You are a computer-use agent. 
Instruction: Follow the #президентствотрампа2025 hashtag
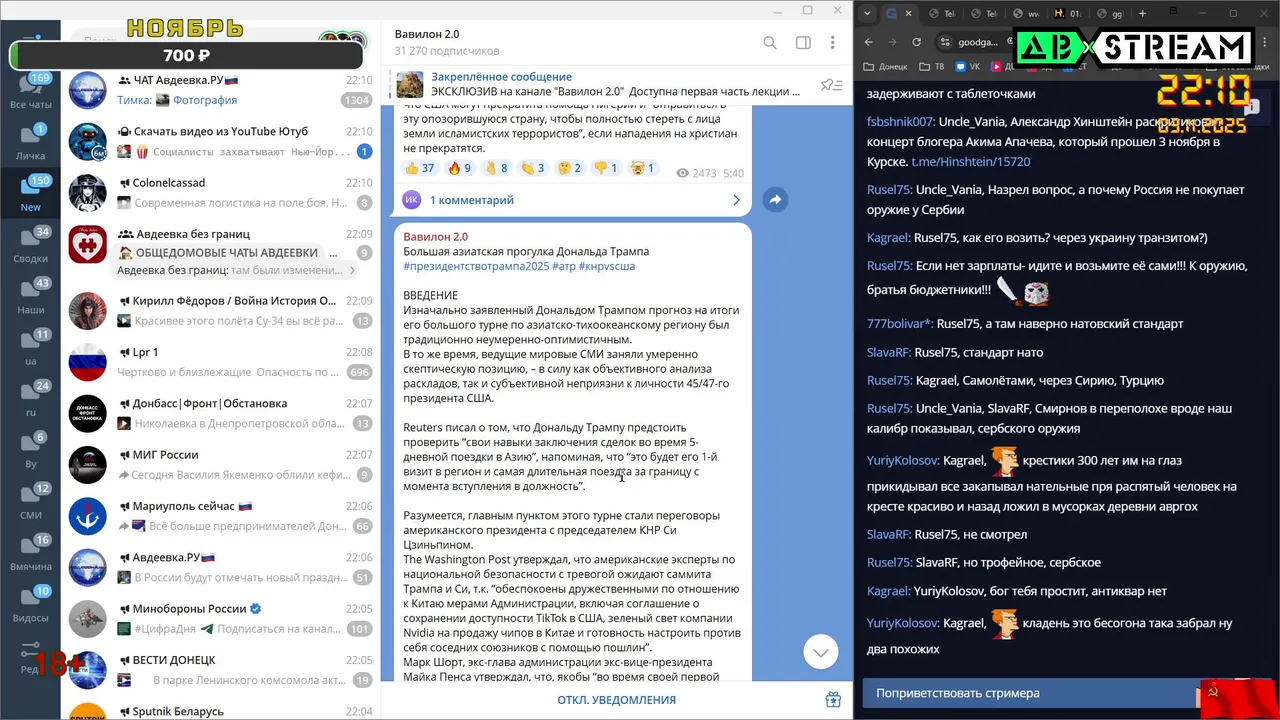476,266
